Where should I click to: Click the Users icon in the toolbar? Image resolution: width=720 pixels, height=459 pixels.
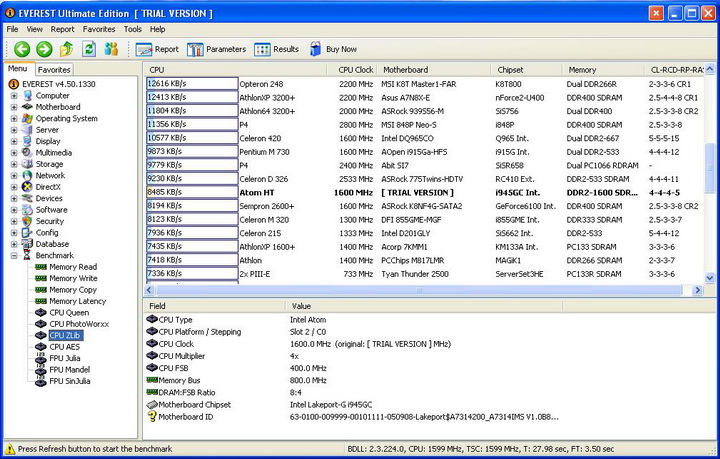click(111, 49)
